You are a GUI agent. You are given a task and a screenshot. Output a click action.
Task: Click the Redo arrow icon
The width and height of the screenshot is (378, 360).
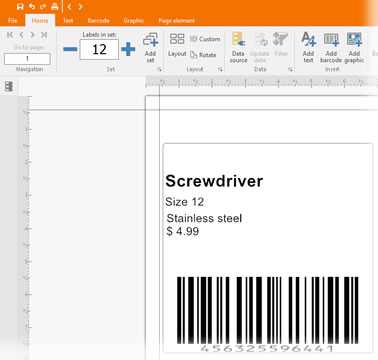(x=43, y=6)
